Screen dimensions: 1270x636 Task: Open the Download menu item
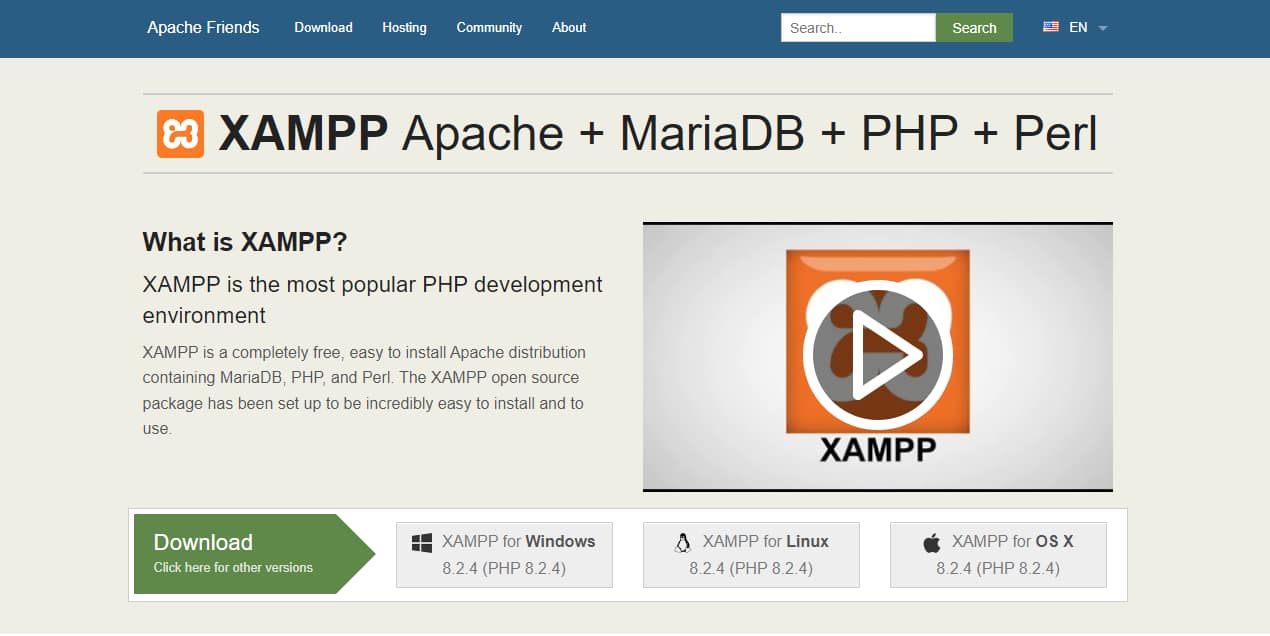pos(323,27)
